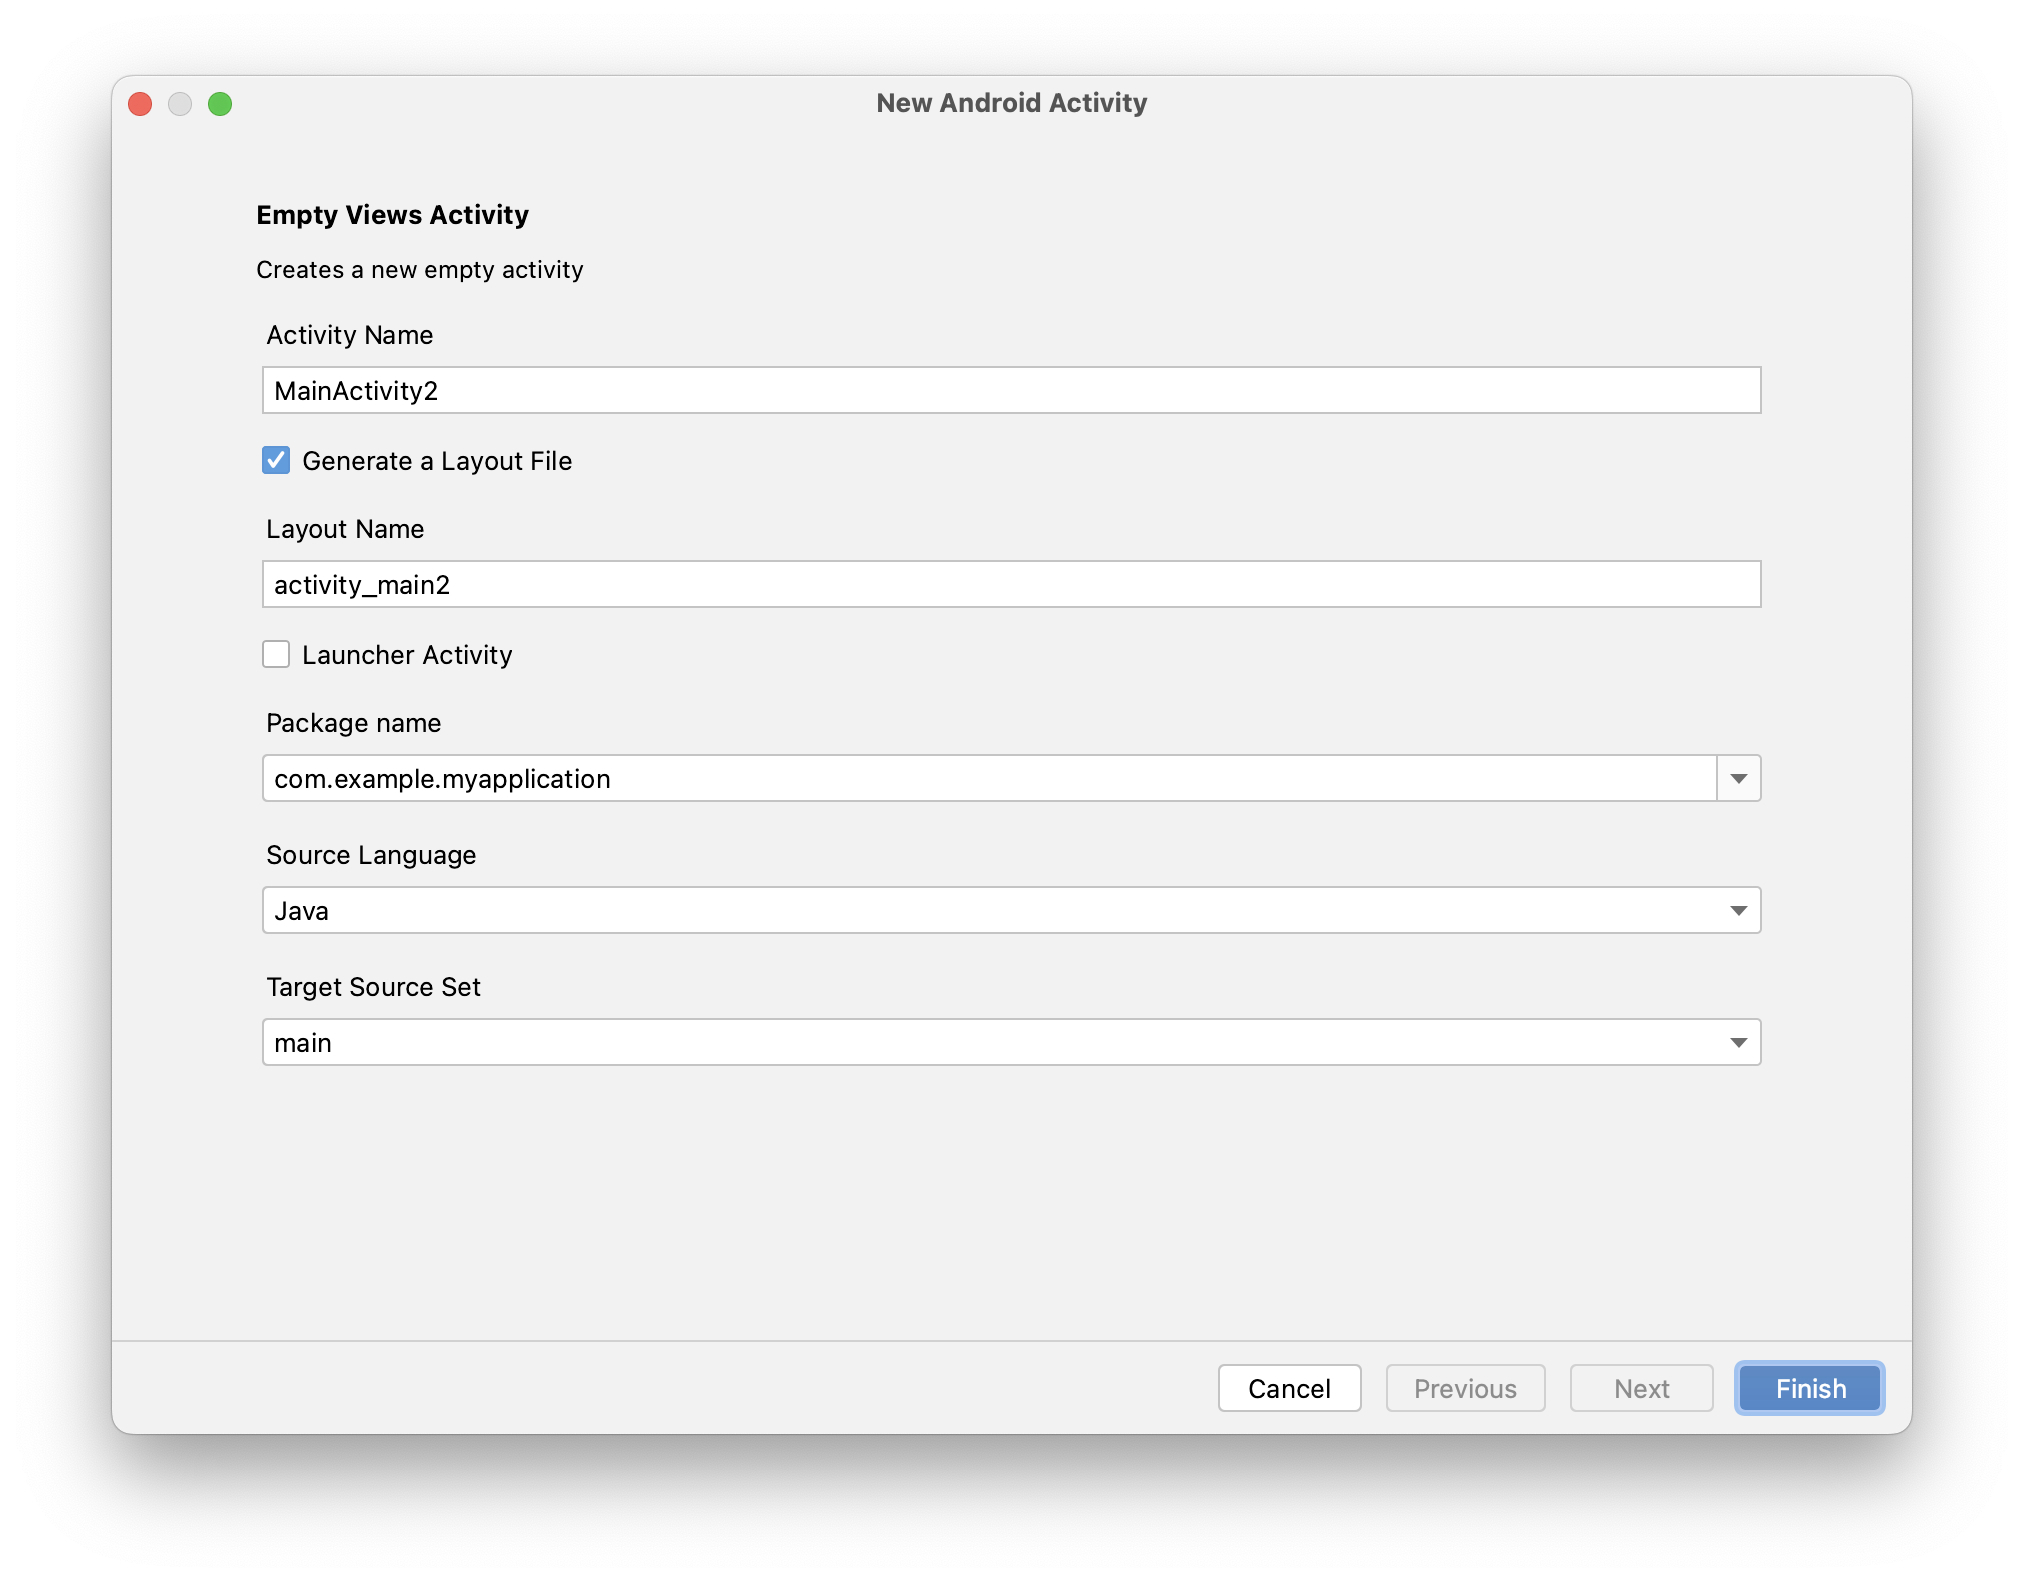Open the Package name dropdown arrow
This screenshot has height=1582, width=2024.
[1739, 778]
